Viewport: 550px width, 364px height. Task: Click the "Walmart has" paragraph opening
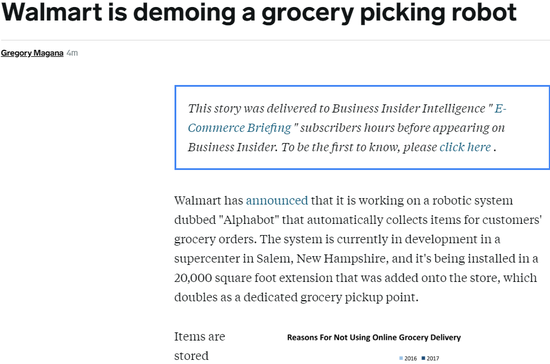tap(209, 201)
